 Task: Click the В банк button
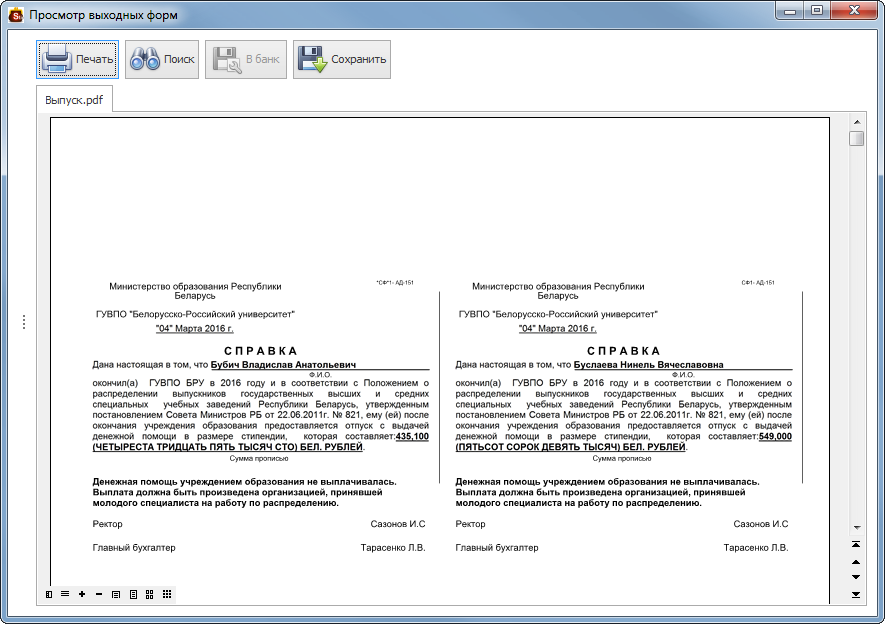click(x=246, y=59)
